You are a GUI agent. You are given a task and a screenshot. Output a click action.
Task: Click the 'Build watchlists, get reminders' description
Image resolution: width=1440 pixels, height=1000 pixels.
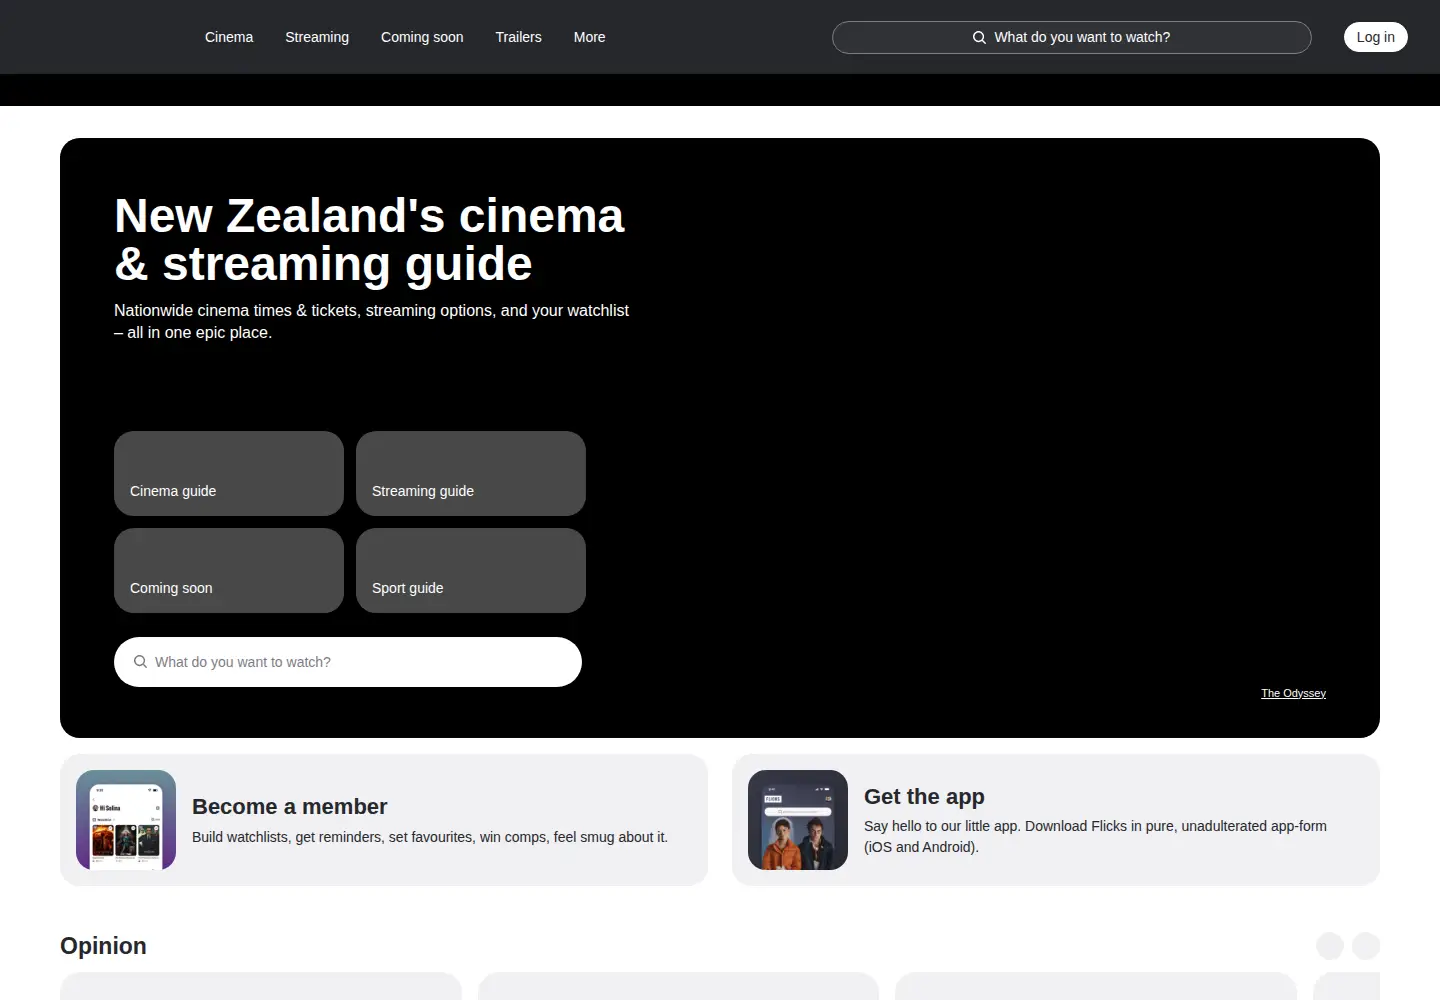(x=430, y=837)
